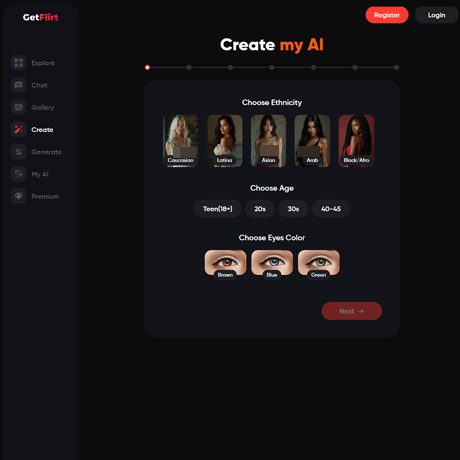The width and height of the screenshot is (460, 460).
Task: Click the Next button
Action: pos(352,311)
